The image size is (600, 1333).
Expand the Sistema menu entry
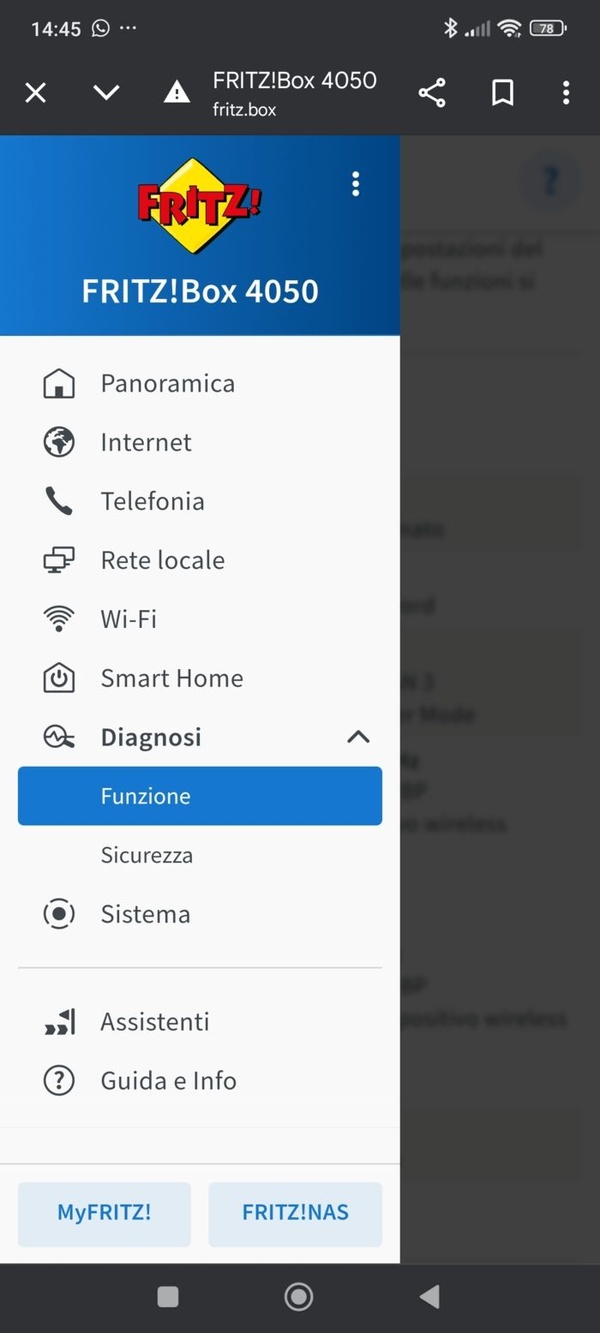coord(145,914)
